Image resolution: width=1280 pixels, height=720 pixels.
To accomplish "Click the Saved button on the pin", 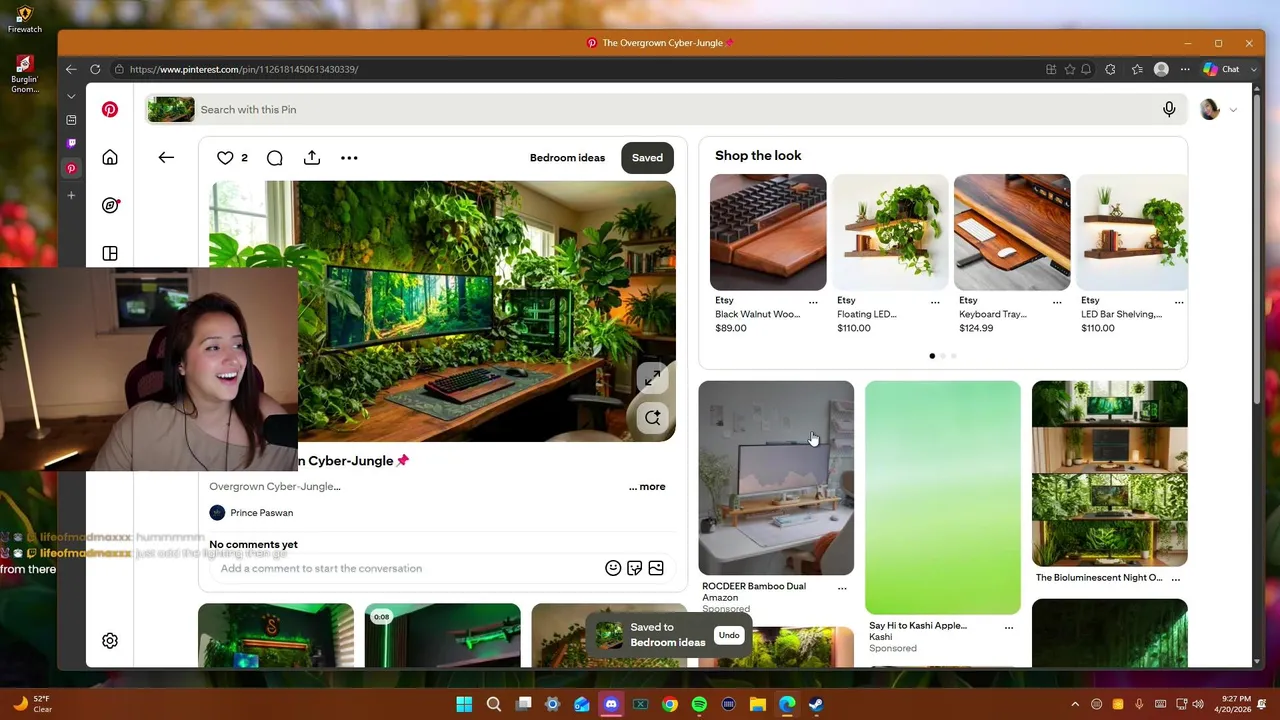I will coord(647,158).
